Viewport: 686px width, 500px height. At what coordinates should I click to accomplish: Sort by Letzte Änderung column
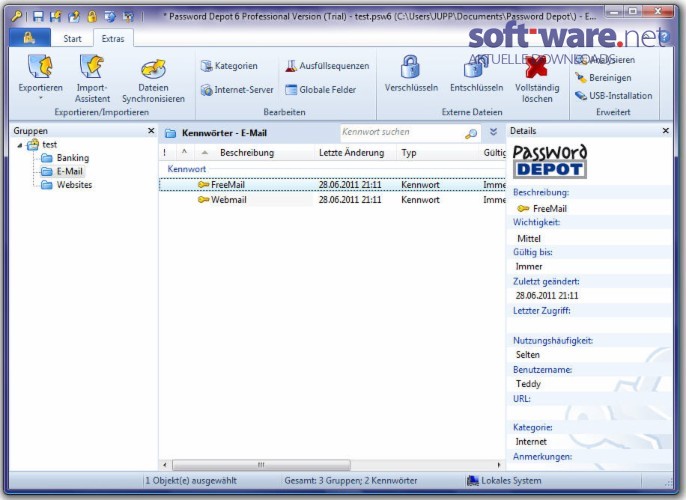(x=351, y=153)
